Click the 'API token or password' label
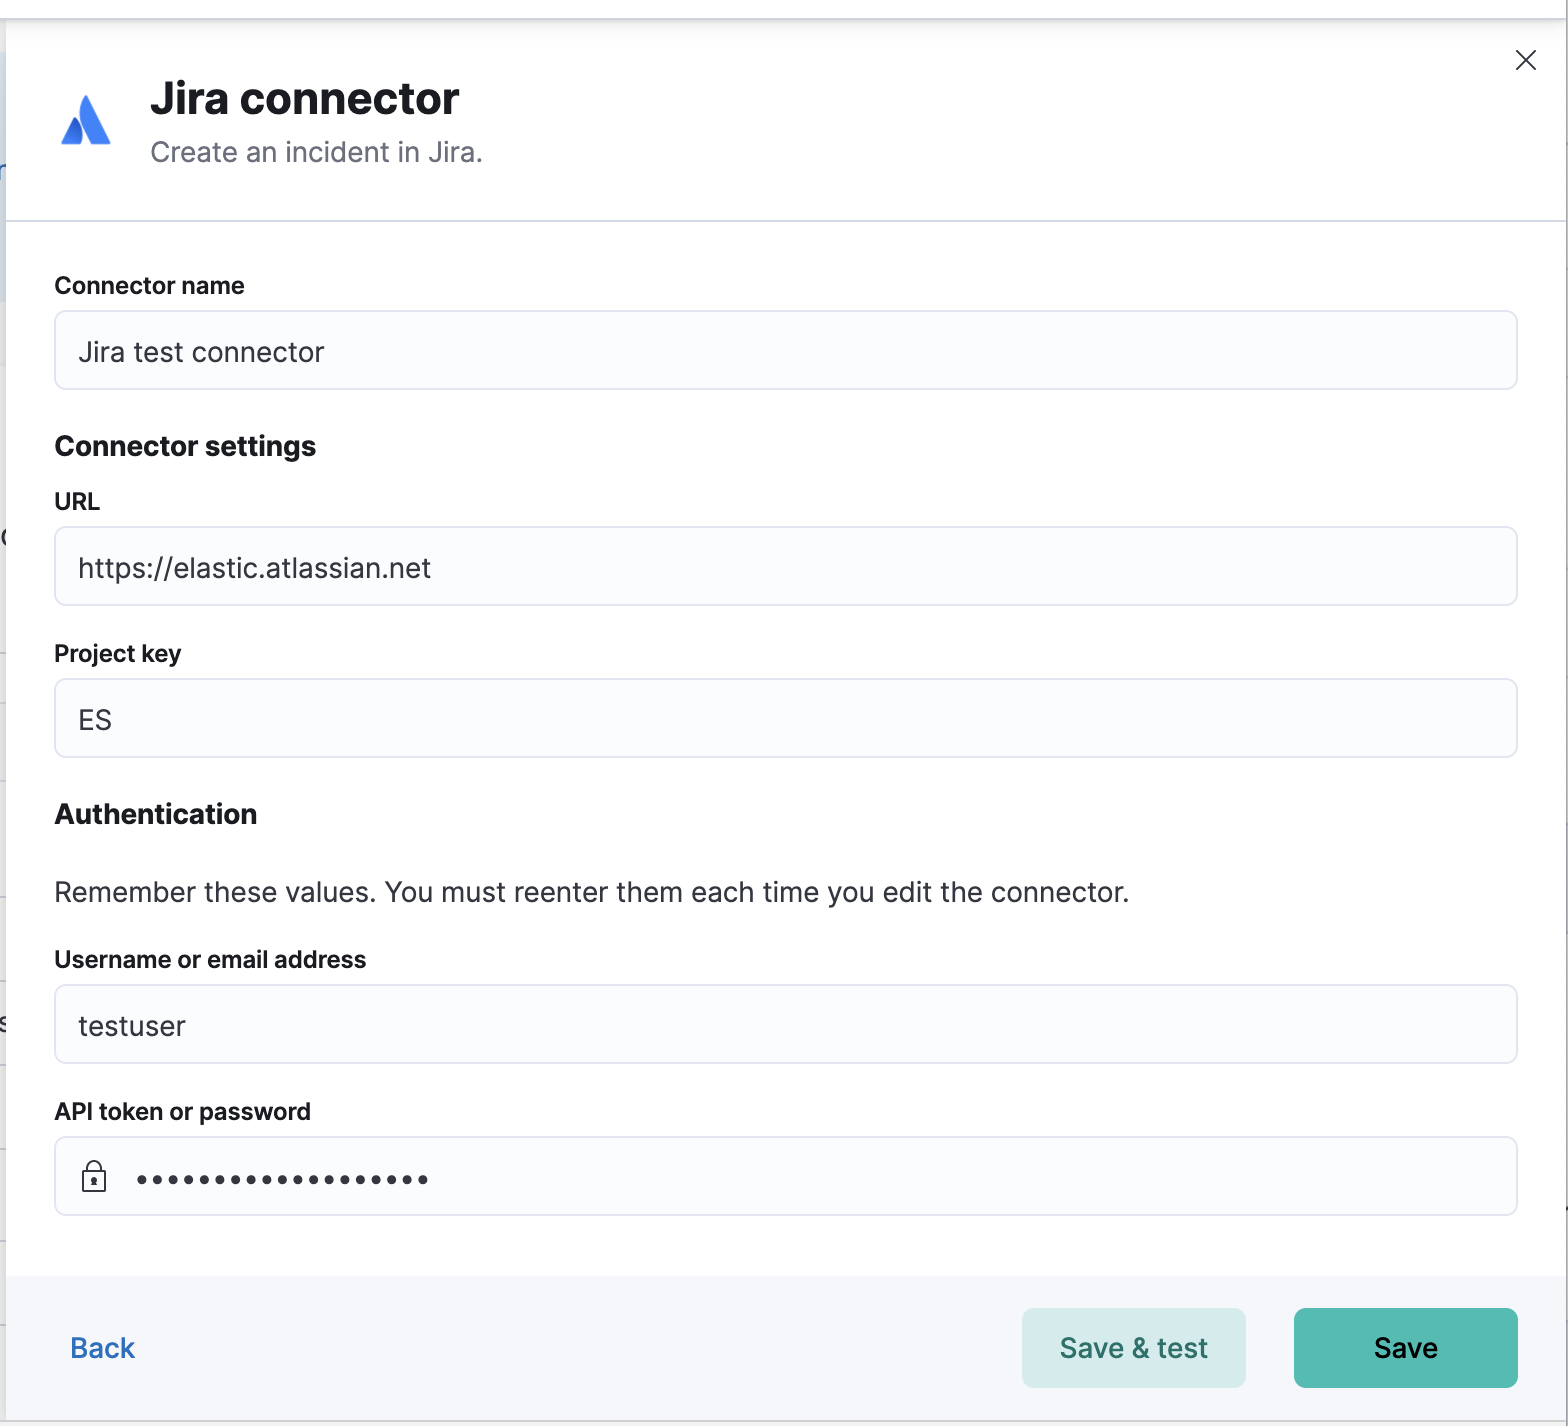Screen dimensions: 1568x1426 tap(182, 1112)
